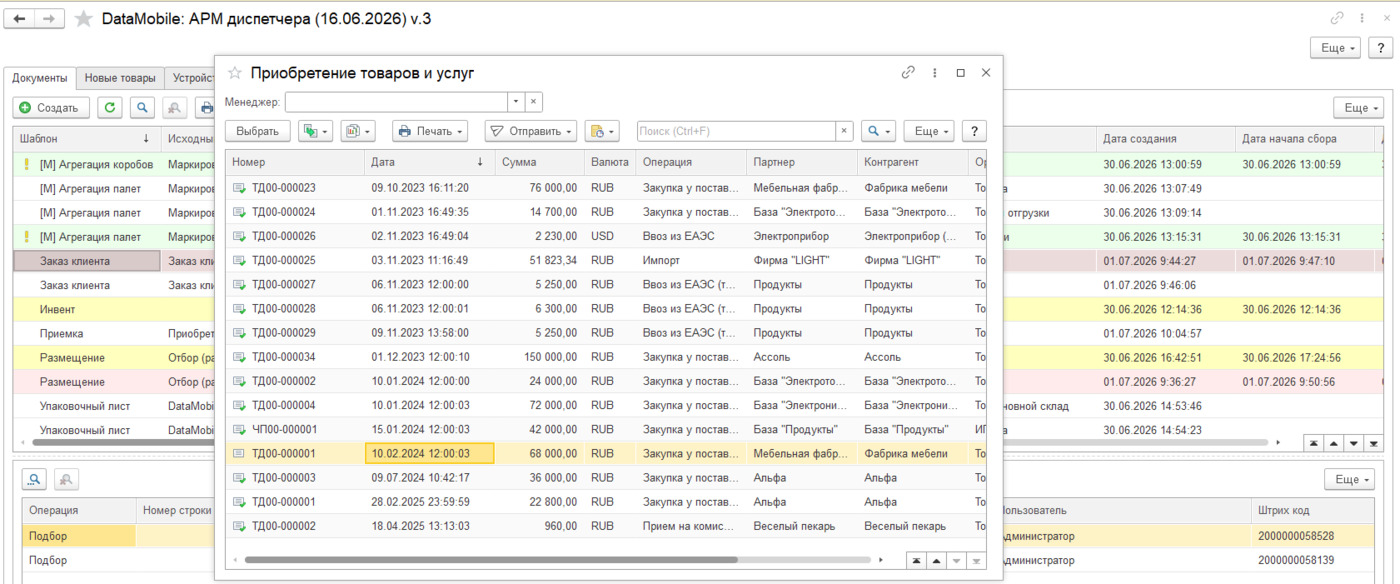Viewport: 1400px width, 584px height.
Task: Click the back arrow in DataMobile header
Action: 20,19
